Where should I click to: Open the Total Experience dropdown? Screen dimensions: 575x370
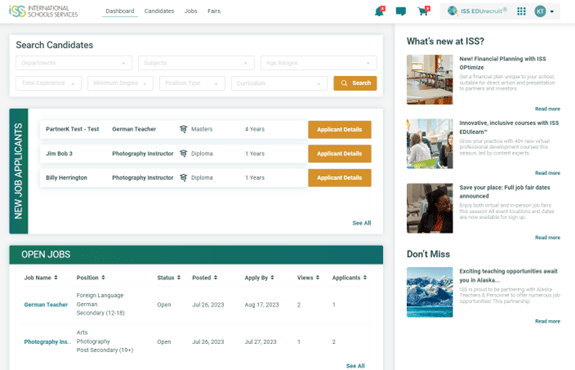click(x=48, y=83)
